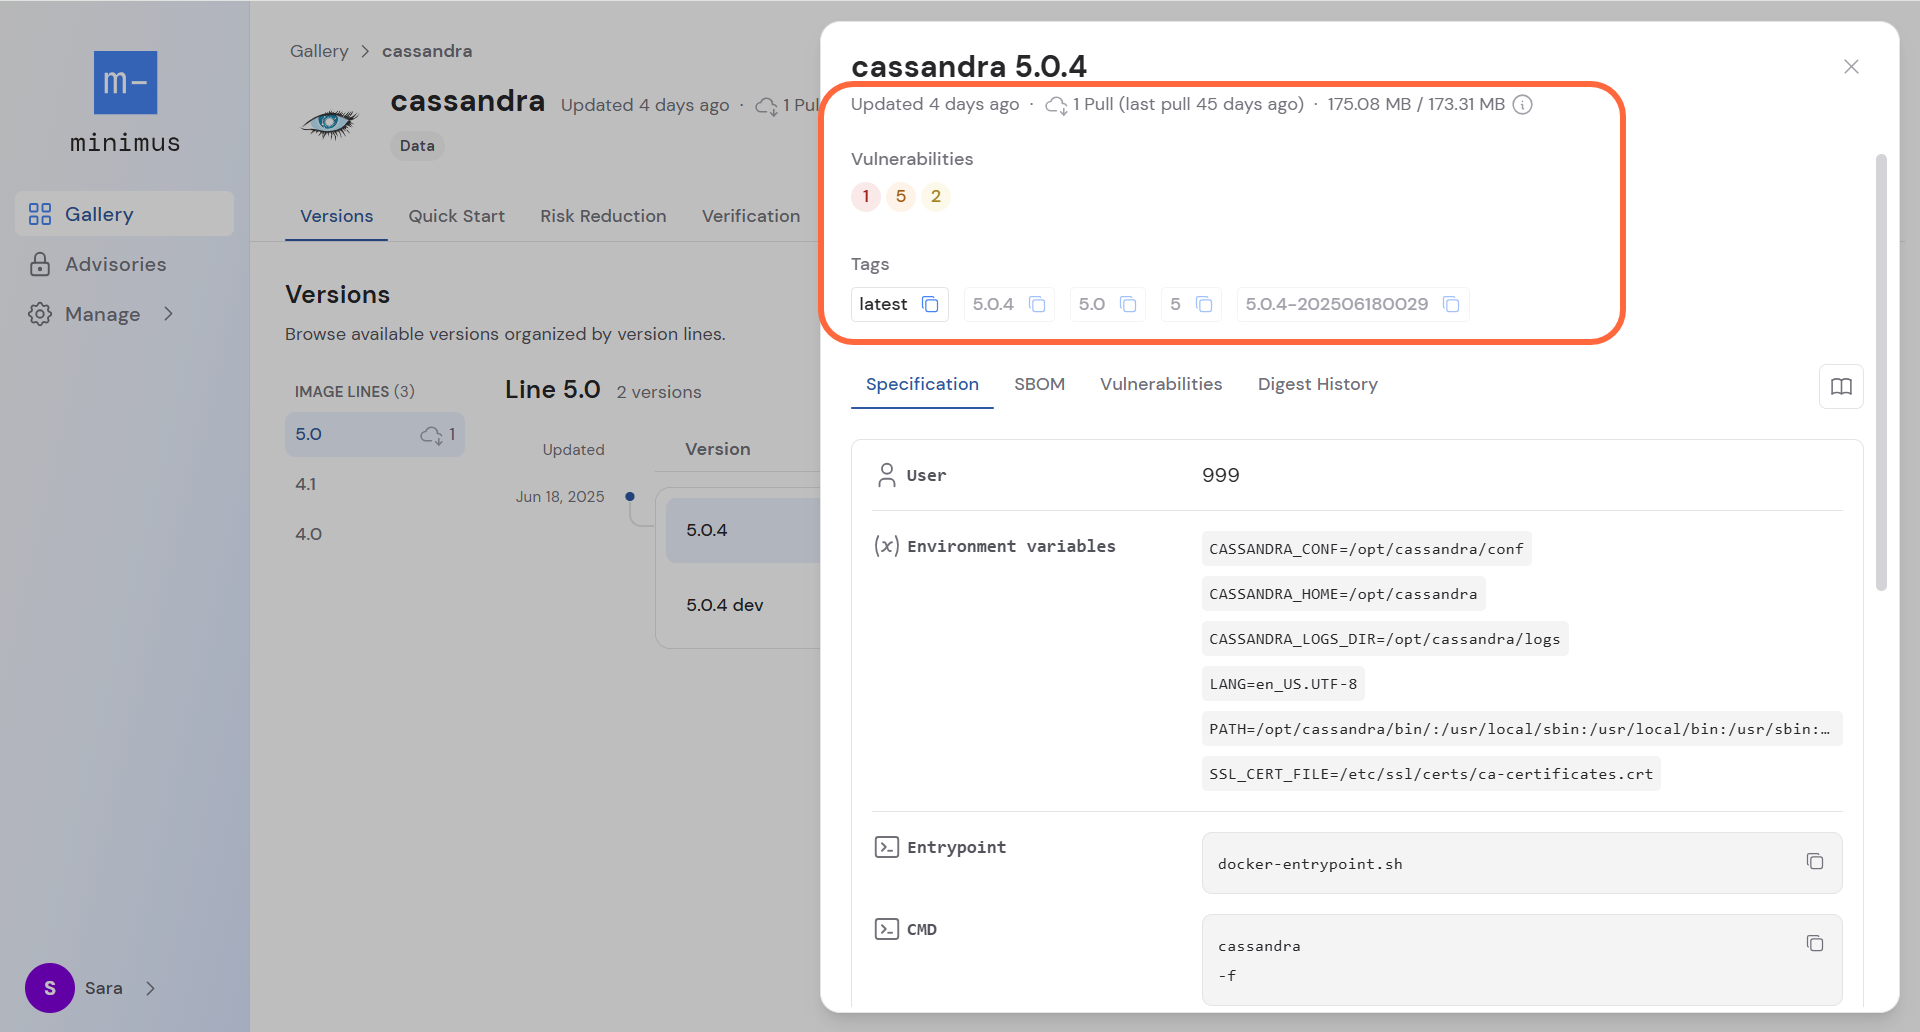Click the CASSANDRA_LOGS_DIR environment variable
Viewport: 1920px width, 1032px height.
[x=1385, y=639]
